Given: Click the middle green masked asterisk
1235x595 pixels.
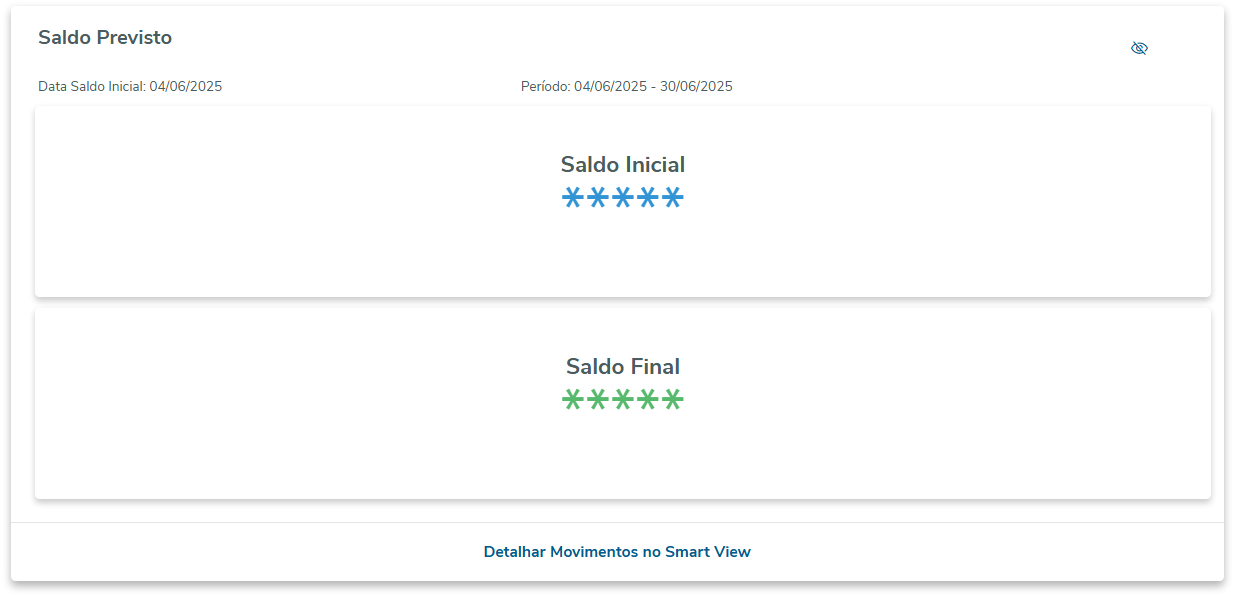Looking at the screenshot, I should click(x=622, y=400).
